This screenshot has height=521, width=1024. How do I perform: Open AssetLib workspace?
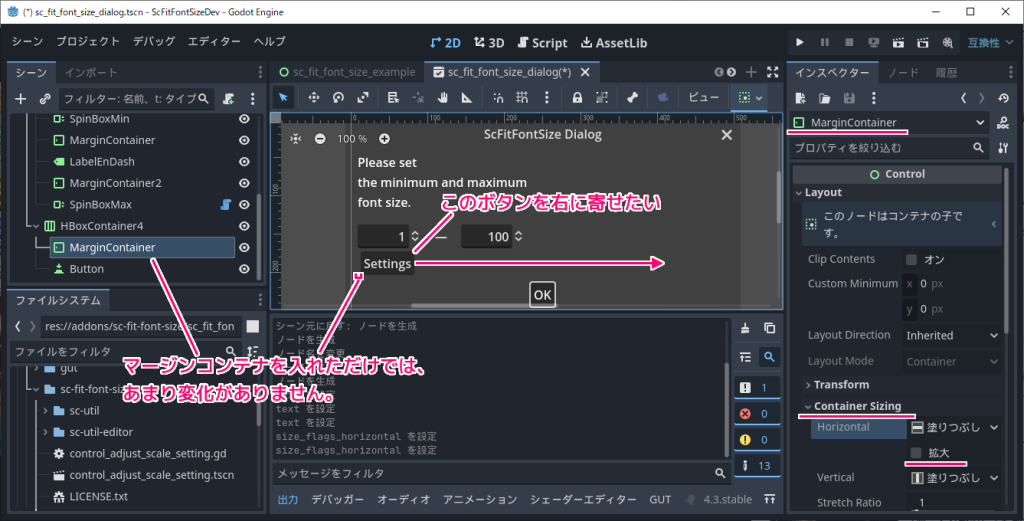pyautogui.click(x=614, y=42)
